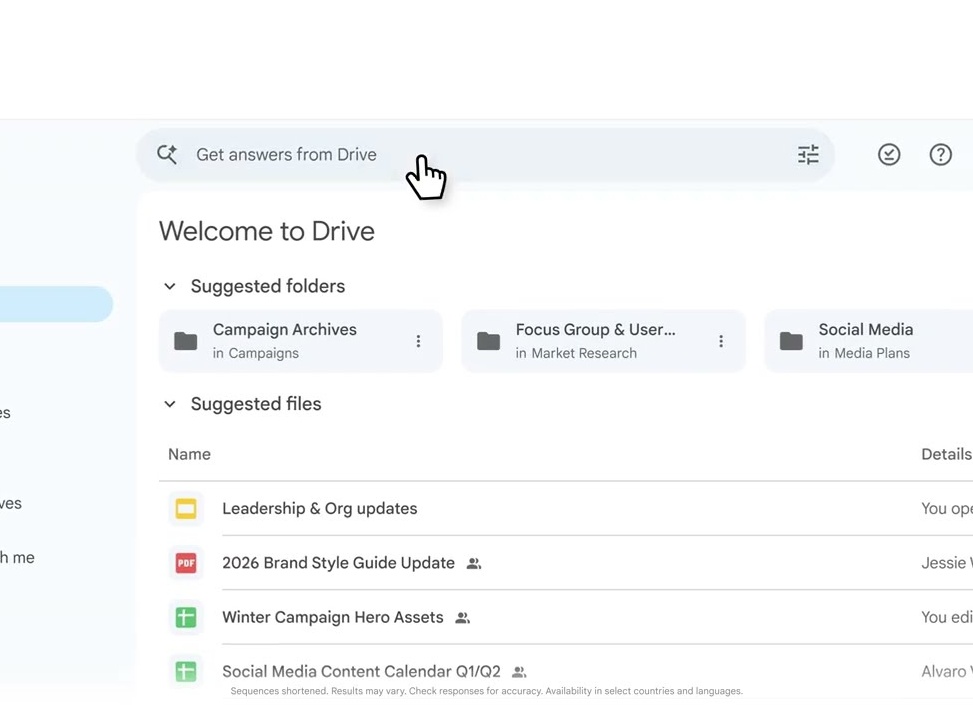The image size is (973, 706).
Task: Click the 'in Market Research' location text
Action: (x=576, y=353)
